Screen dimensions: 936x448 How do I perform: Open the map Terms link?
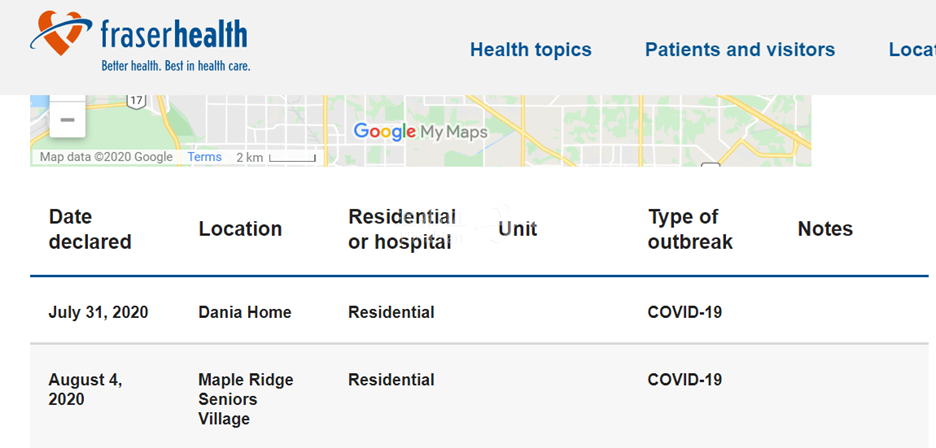pyautogui.click(x=205, y=157)
